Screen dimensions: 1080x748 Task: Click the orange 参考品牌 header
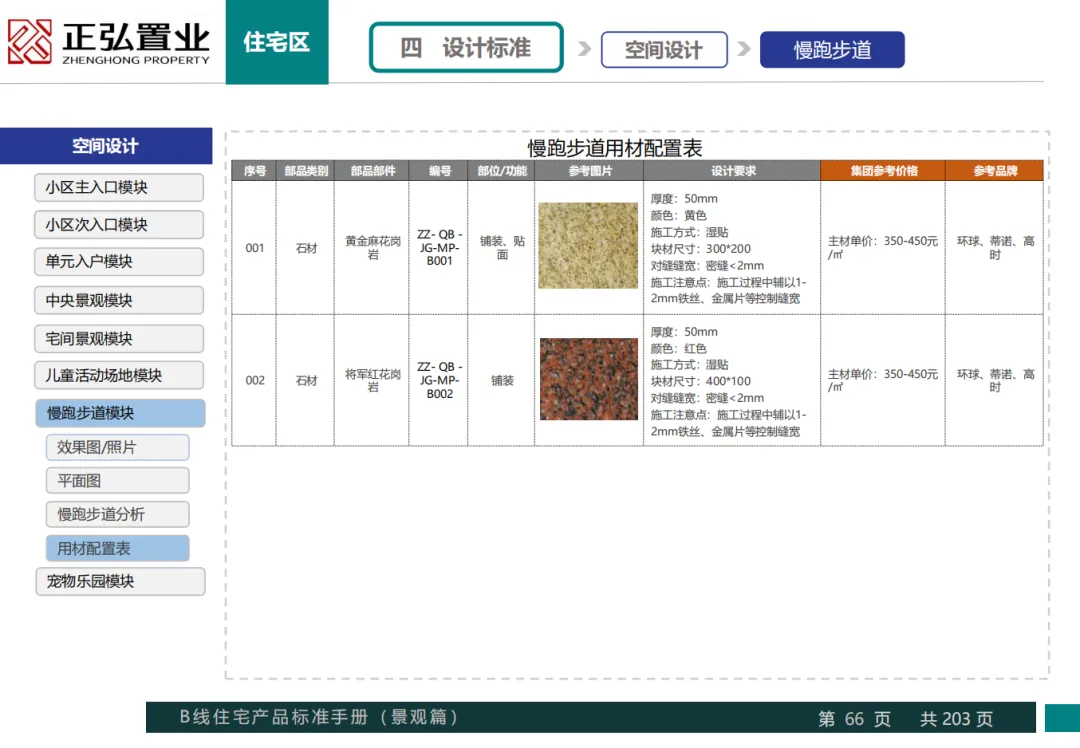click(995, 170)
